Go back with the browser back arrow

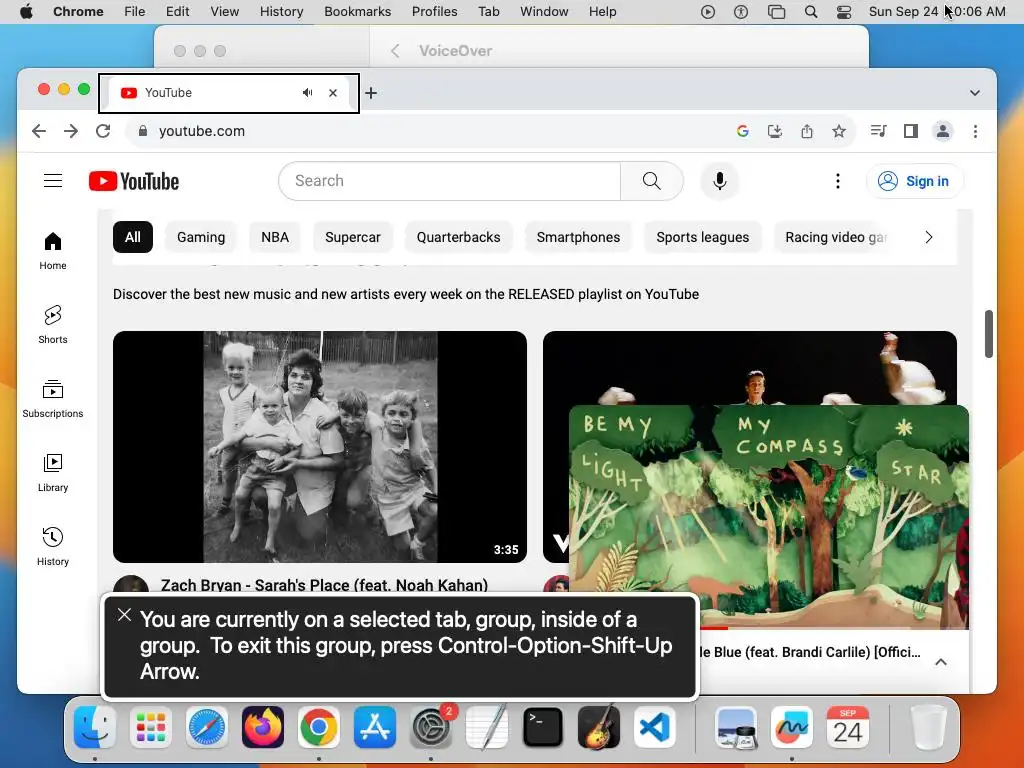click(39, 131)
